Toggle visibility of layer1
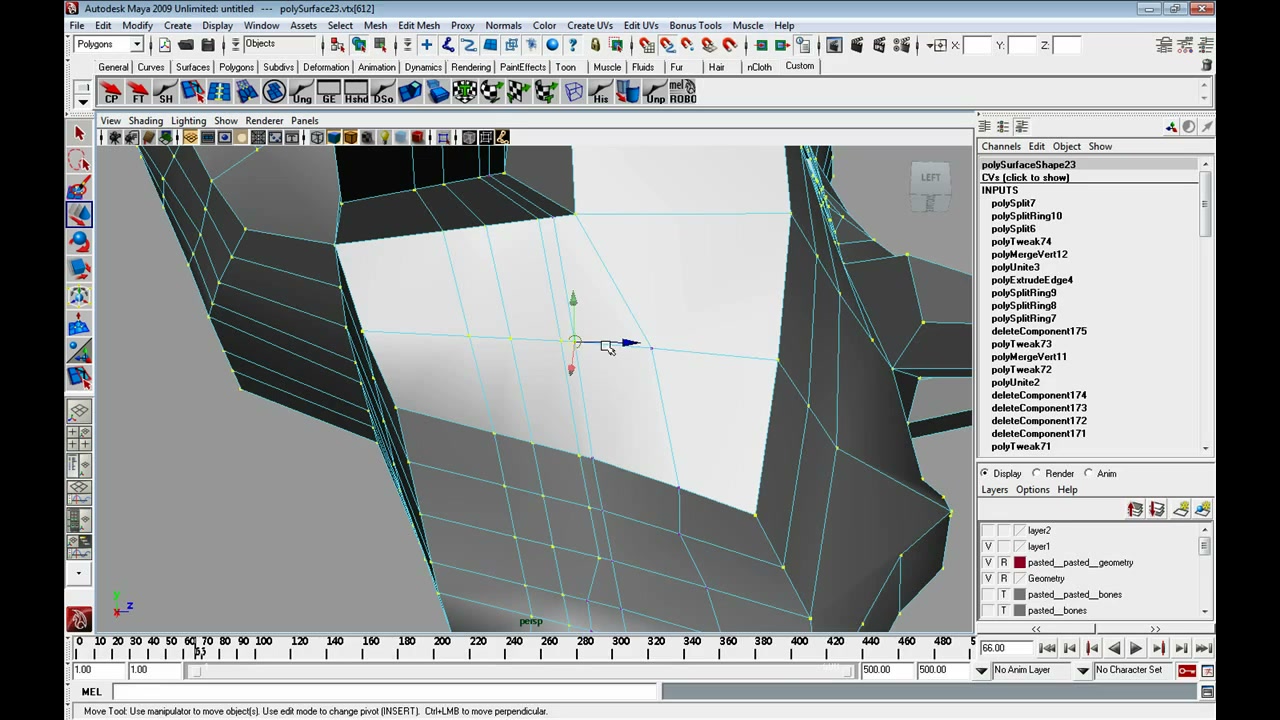1280x720 pixels. 988,547
